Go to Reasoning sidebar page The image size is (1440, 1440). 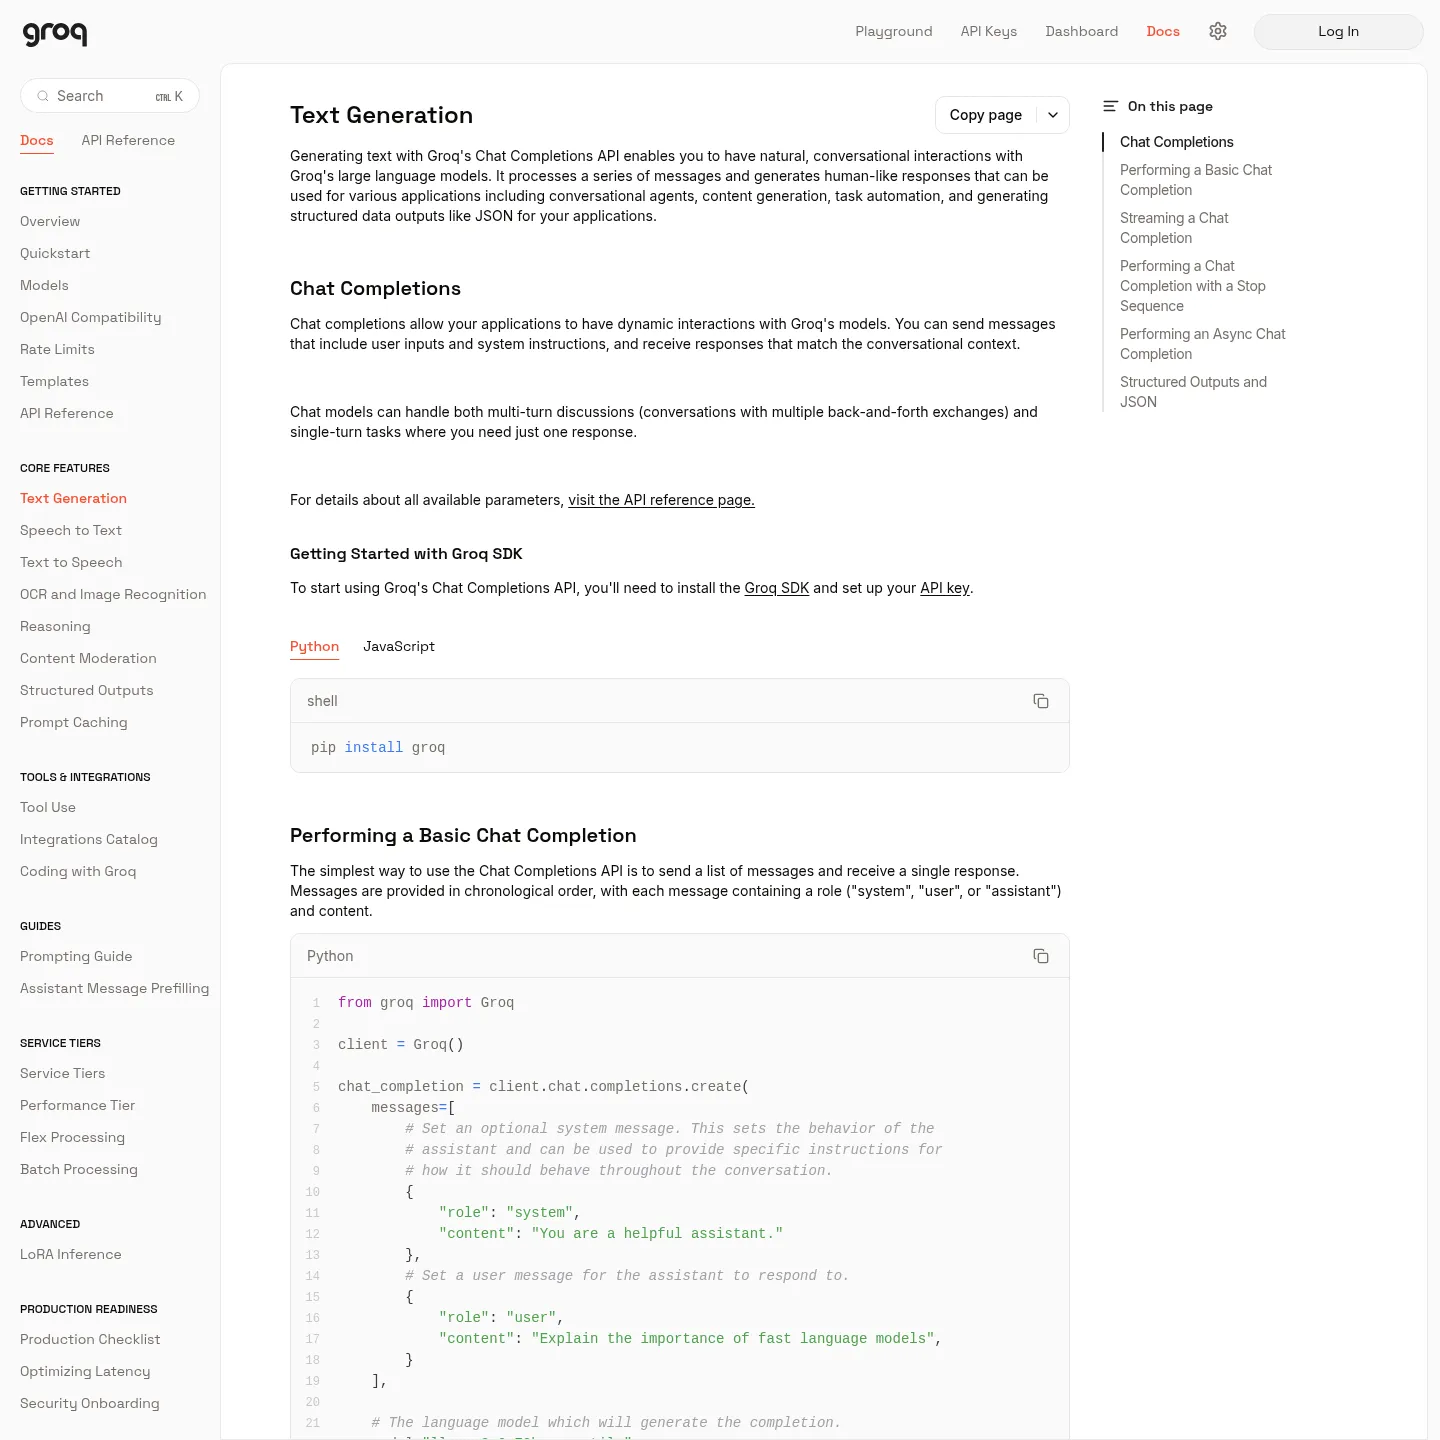tap(55, 626)
